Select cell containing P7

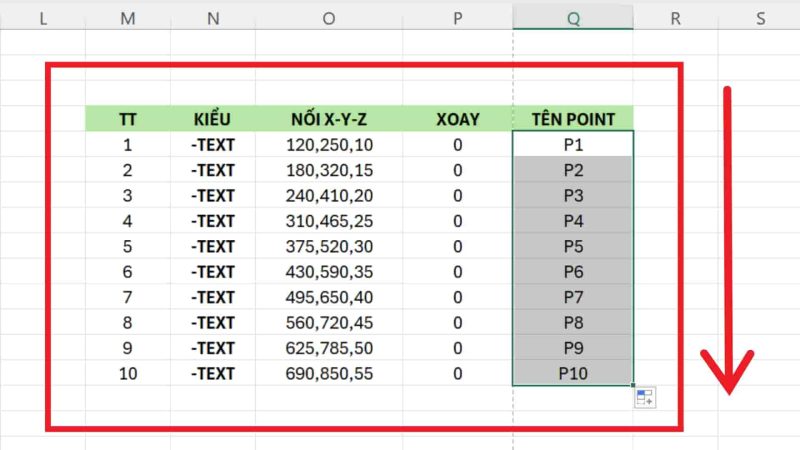573,297
